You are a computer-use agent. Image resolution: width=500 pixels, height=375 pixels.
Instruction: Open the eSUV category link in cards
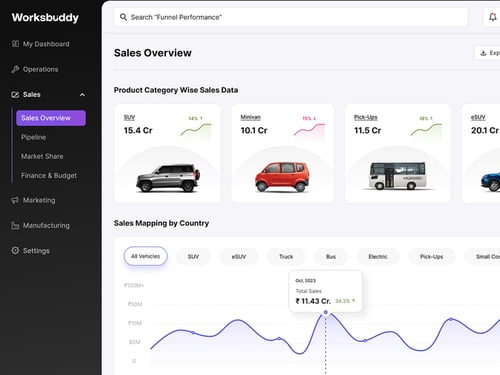coord(478,117)
